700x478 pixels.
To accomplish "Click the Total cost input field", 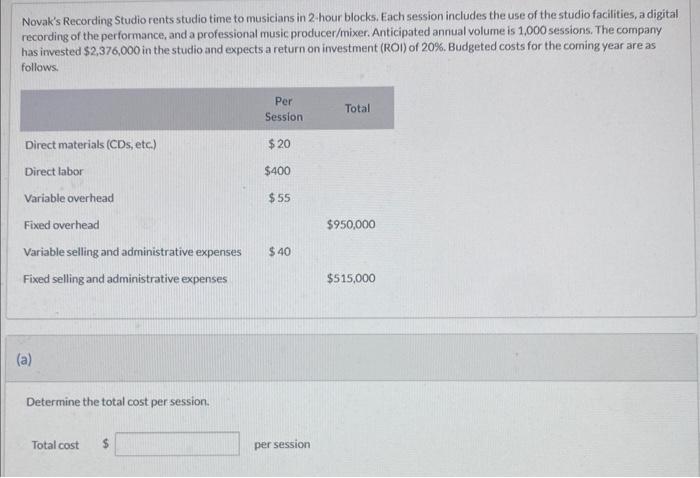I will click(x=177, y=444).
